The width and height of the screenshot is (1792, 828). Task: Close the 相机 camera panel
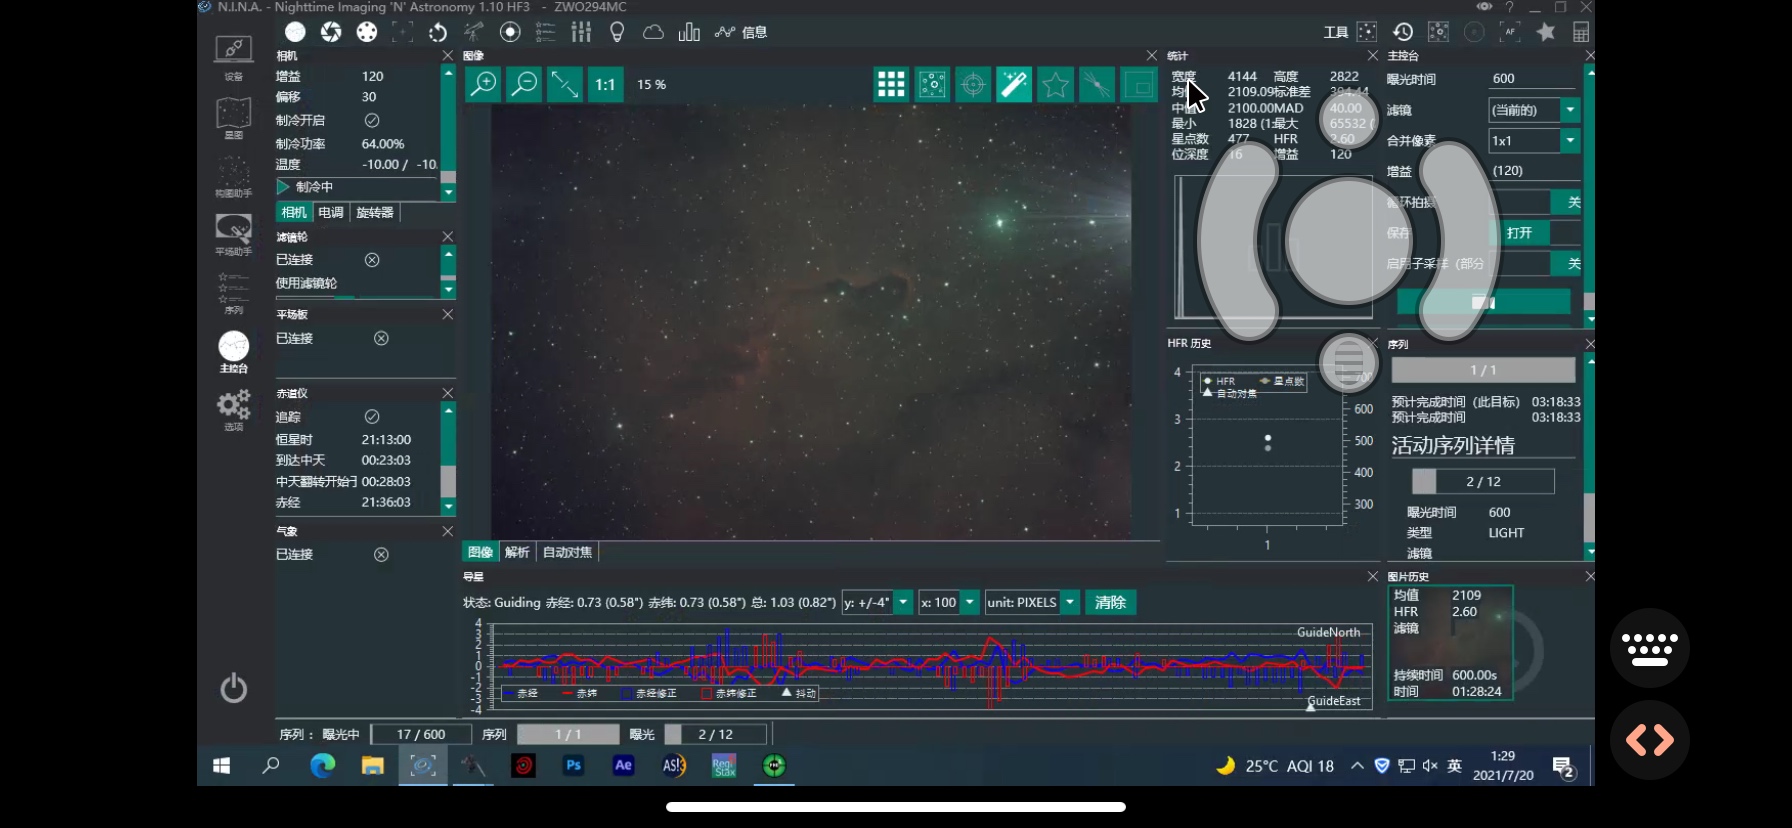[x=448, y=56]
